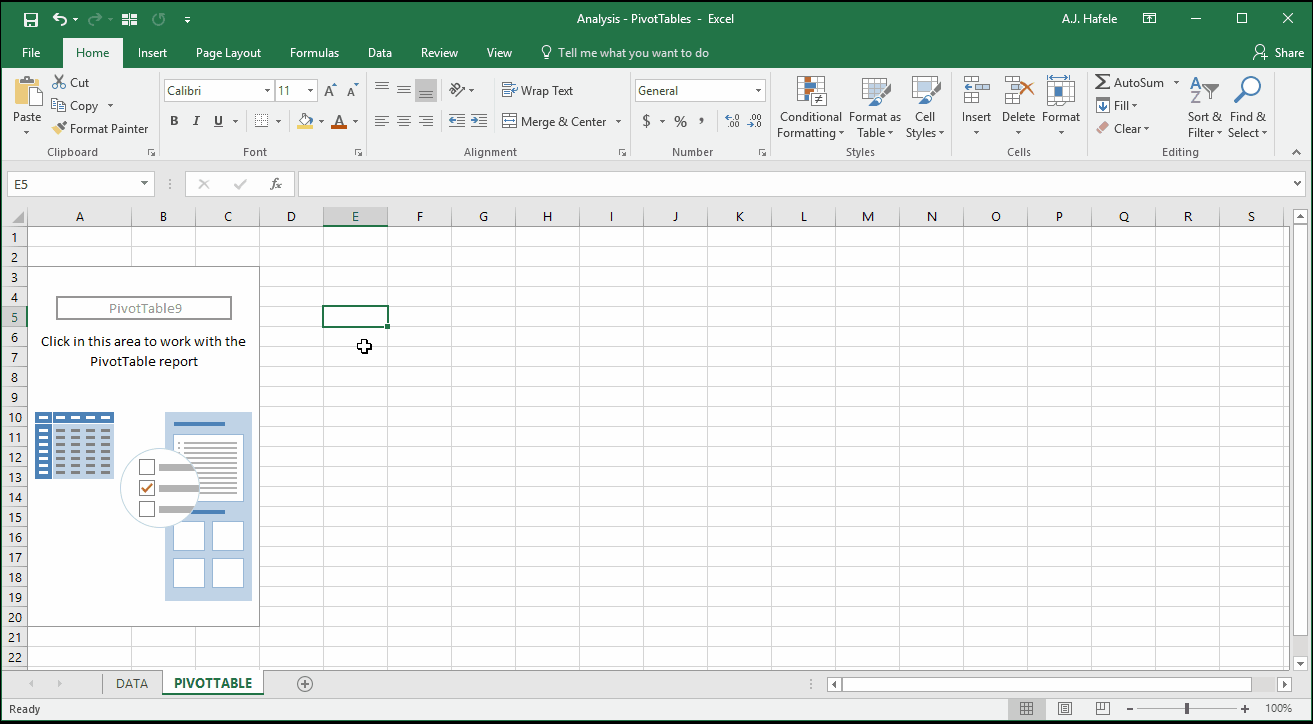The image size is (1313, 724).
Task: Open the Name Box dropdown arrow
Action: click(146, 184)
